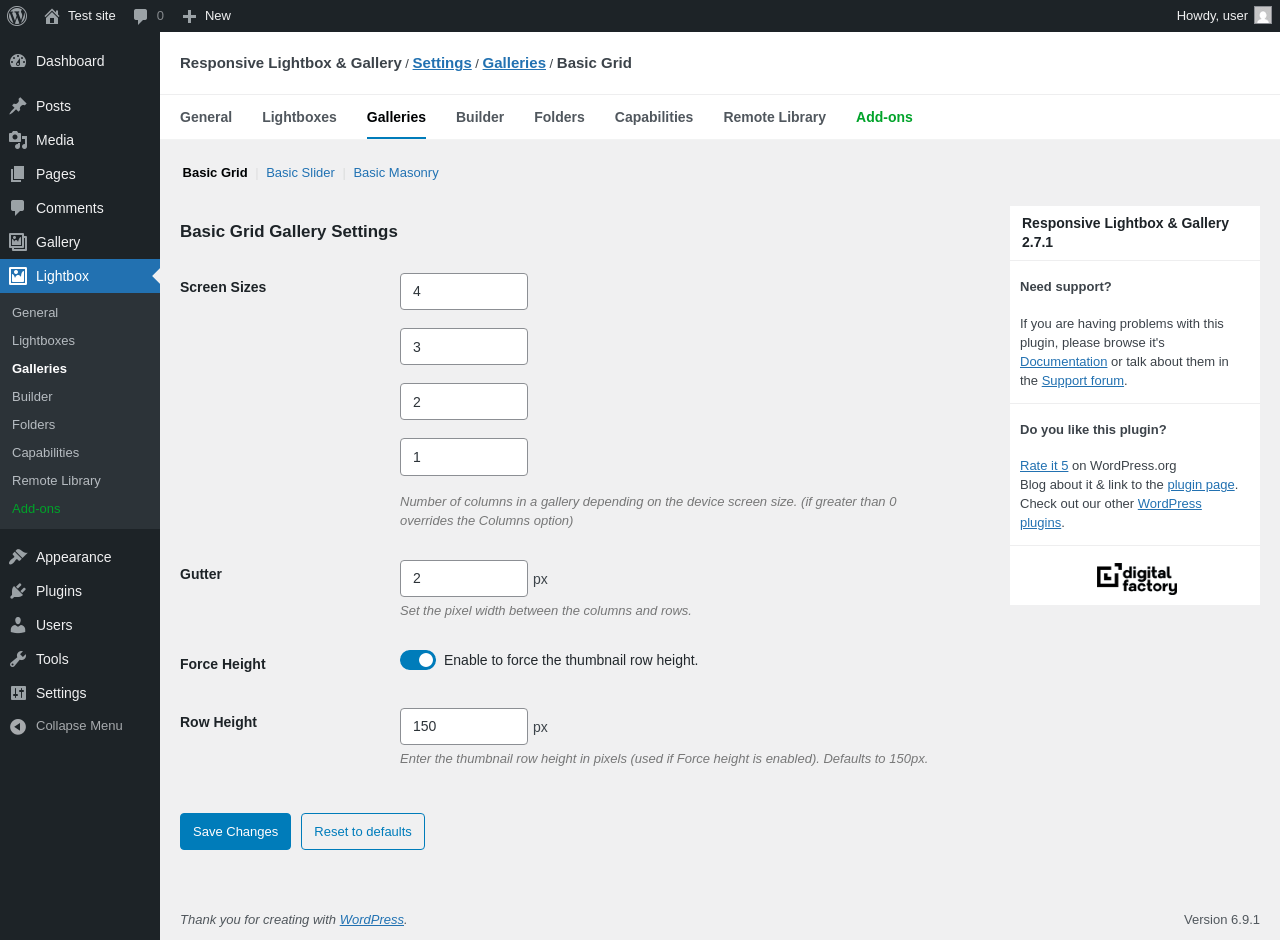Open the Support forum link

coord(1082,380)
